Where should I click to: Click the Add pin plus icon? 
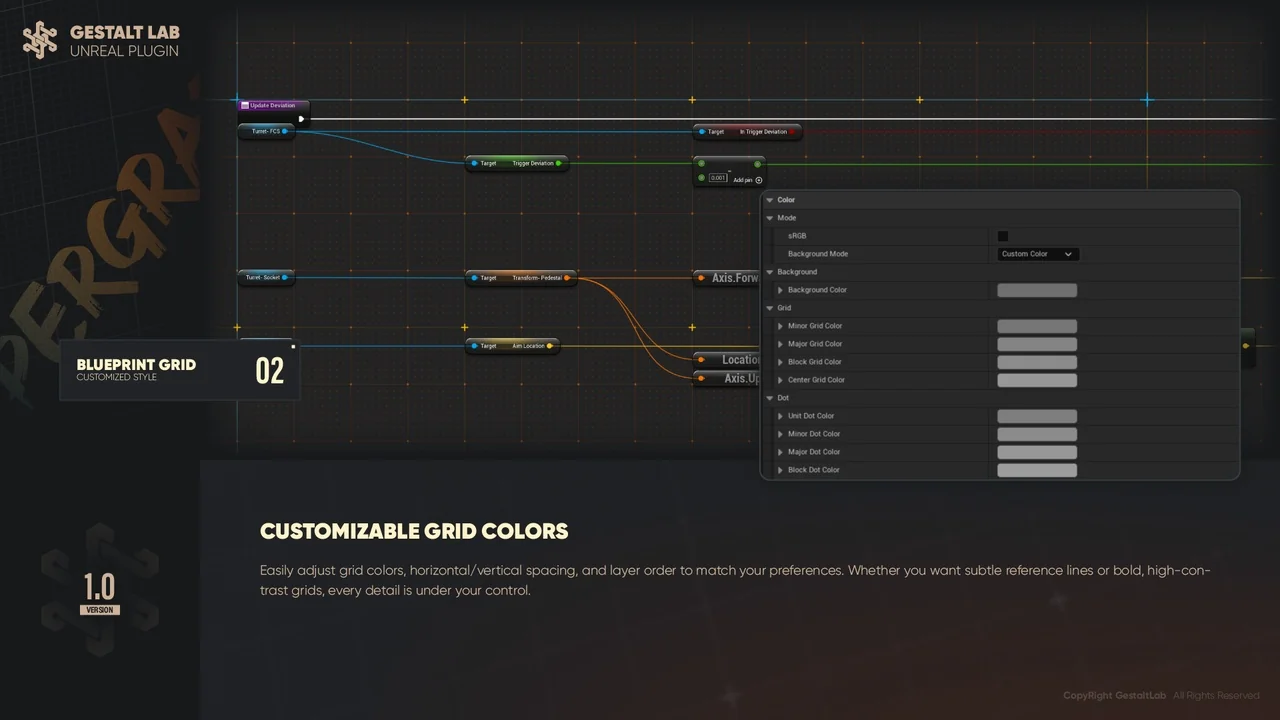758,180
